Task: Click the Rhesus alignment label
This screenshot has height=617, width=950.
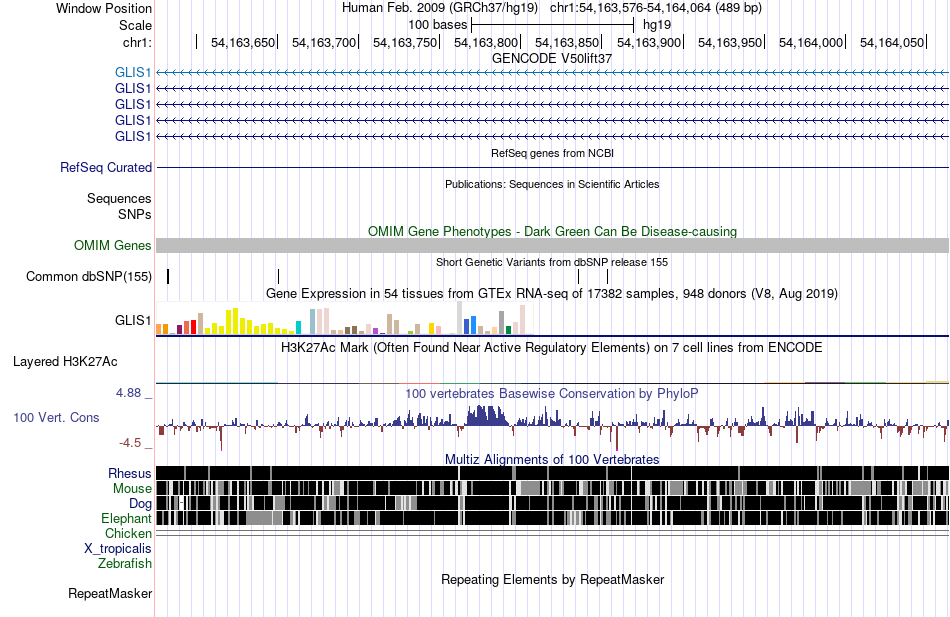Action: point(130,473)
